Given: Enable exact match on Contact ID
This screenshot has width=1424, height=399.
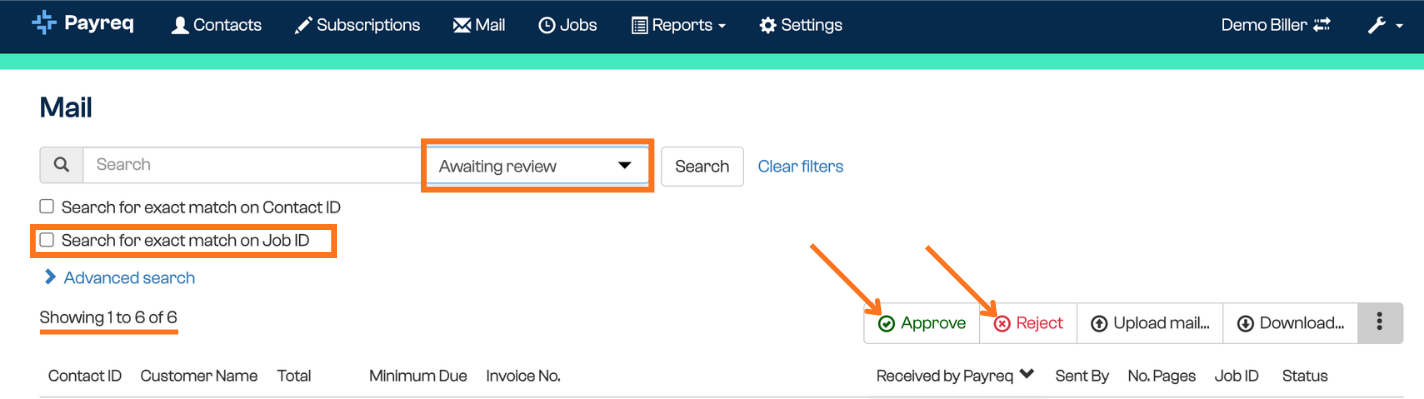Looking at the screenshot, I should tap(46, 207).
